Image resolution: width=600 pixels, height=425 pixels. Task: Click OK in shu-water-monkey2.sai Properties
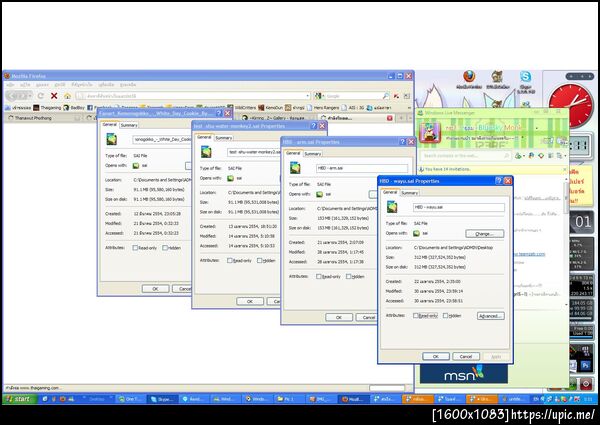(x=250, y=301)
